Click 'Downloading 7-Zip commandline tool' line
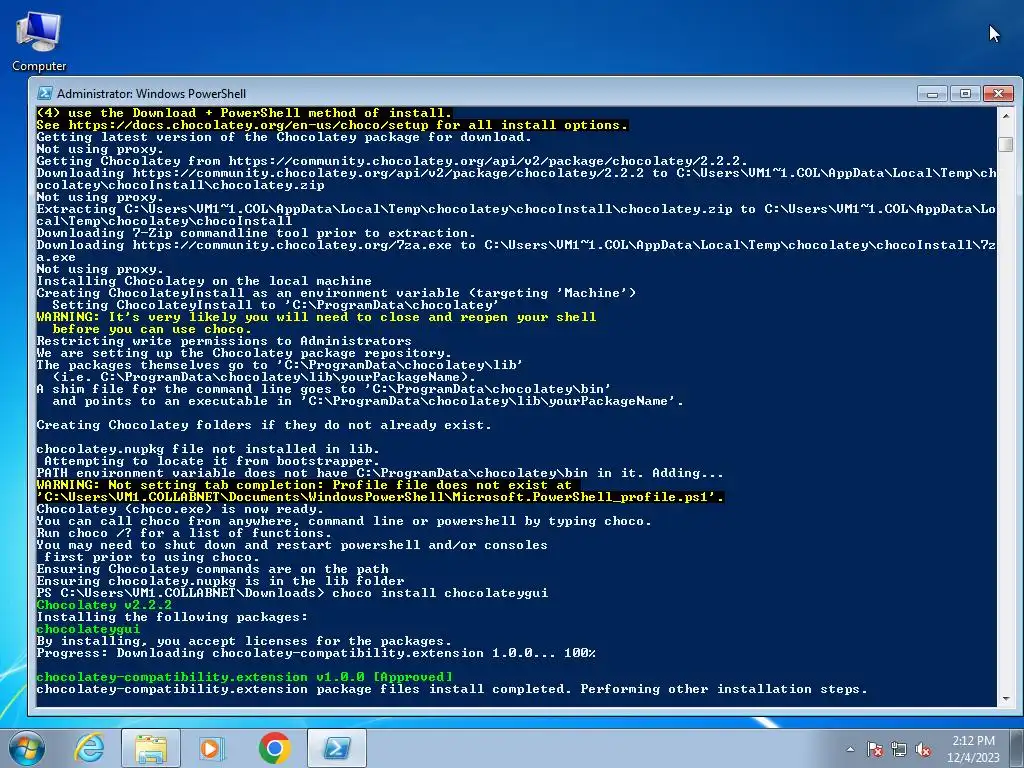The width and height of the screenshot is (1024, 768). point(256,233)
